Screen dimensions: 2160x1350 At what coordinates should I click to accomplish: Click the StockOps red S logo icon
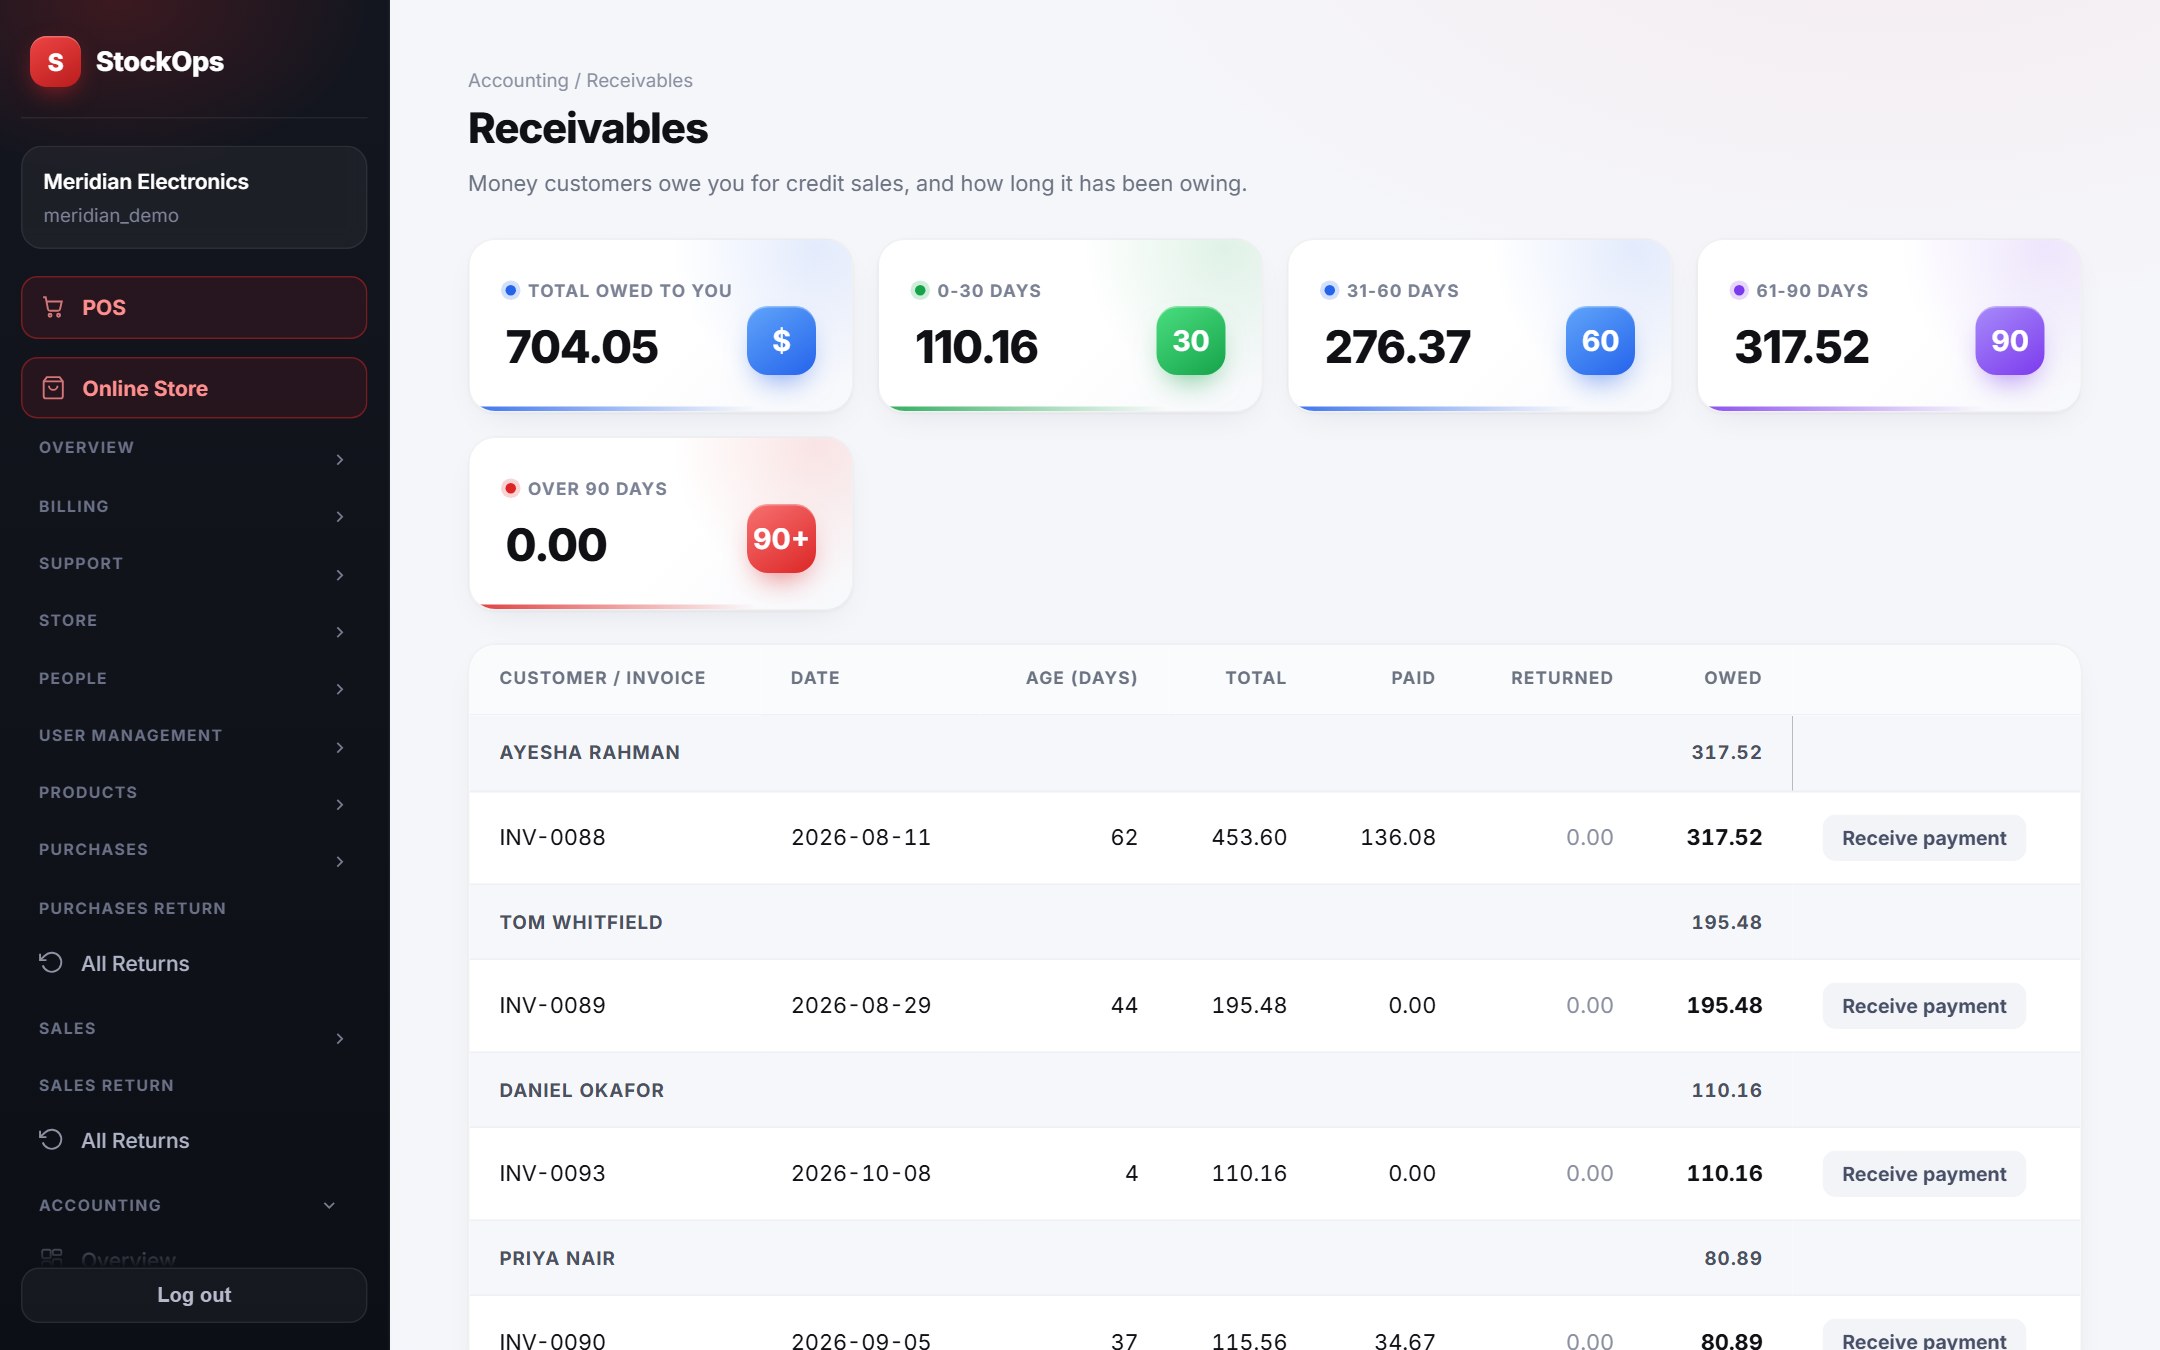[x=55, y=62]
